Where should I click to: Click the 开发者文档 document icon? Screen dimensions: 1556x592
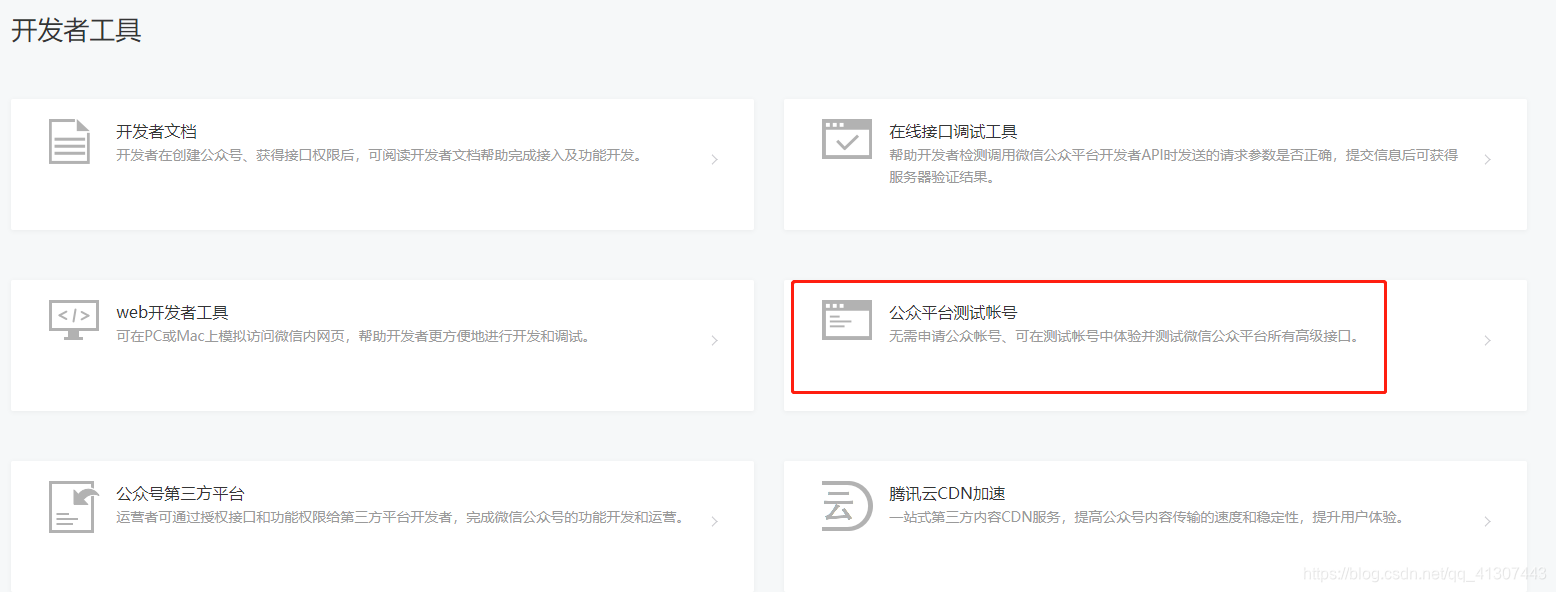pyautogui.click(x=69, y=140)
